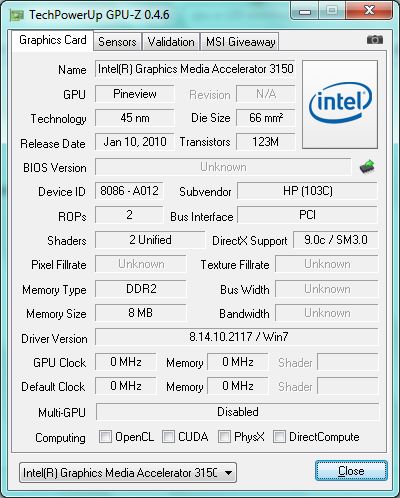This screenshot has height=498, width=400.
Task: Click the GPU-Z title bar app icon
Action: pyautogui.click(x=17, y=15)
